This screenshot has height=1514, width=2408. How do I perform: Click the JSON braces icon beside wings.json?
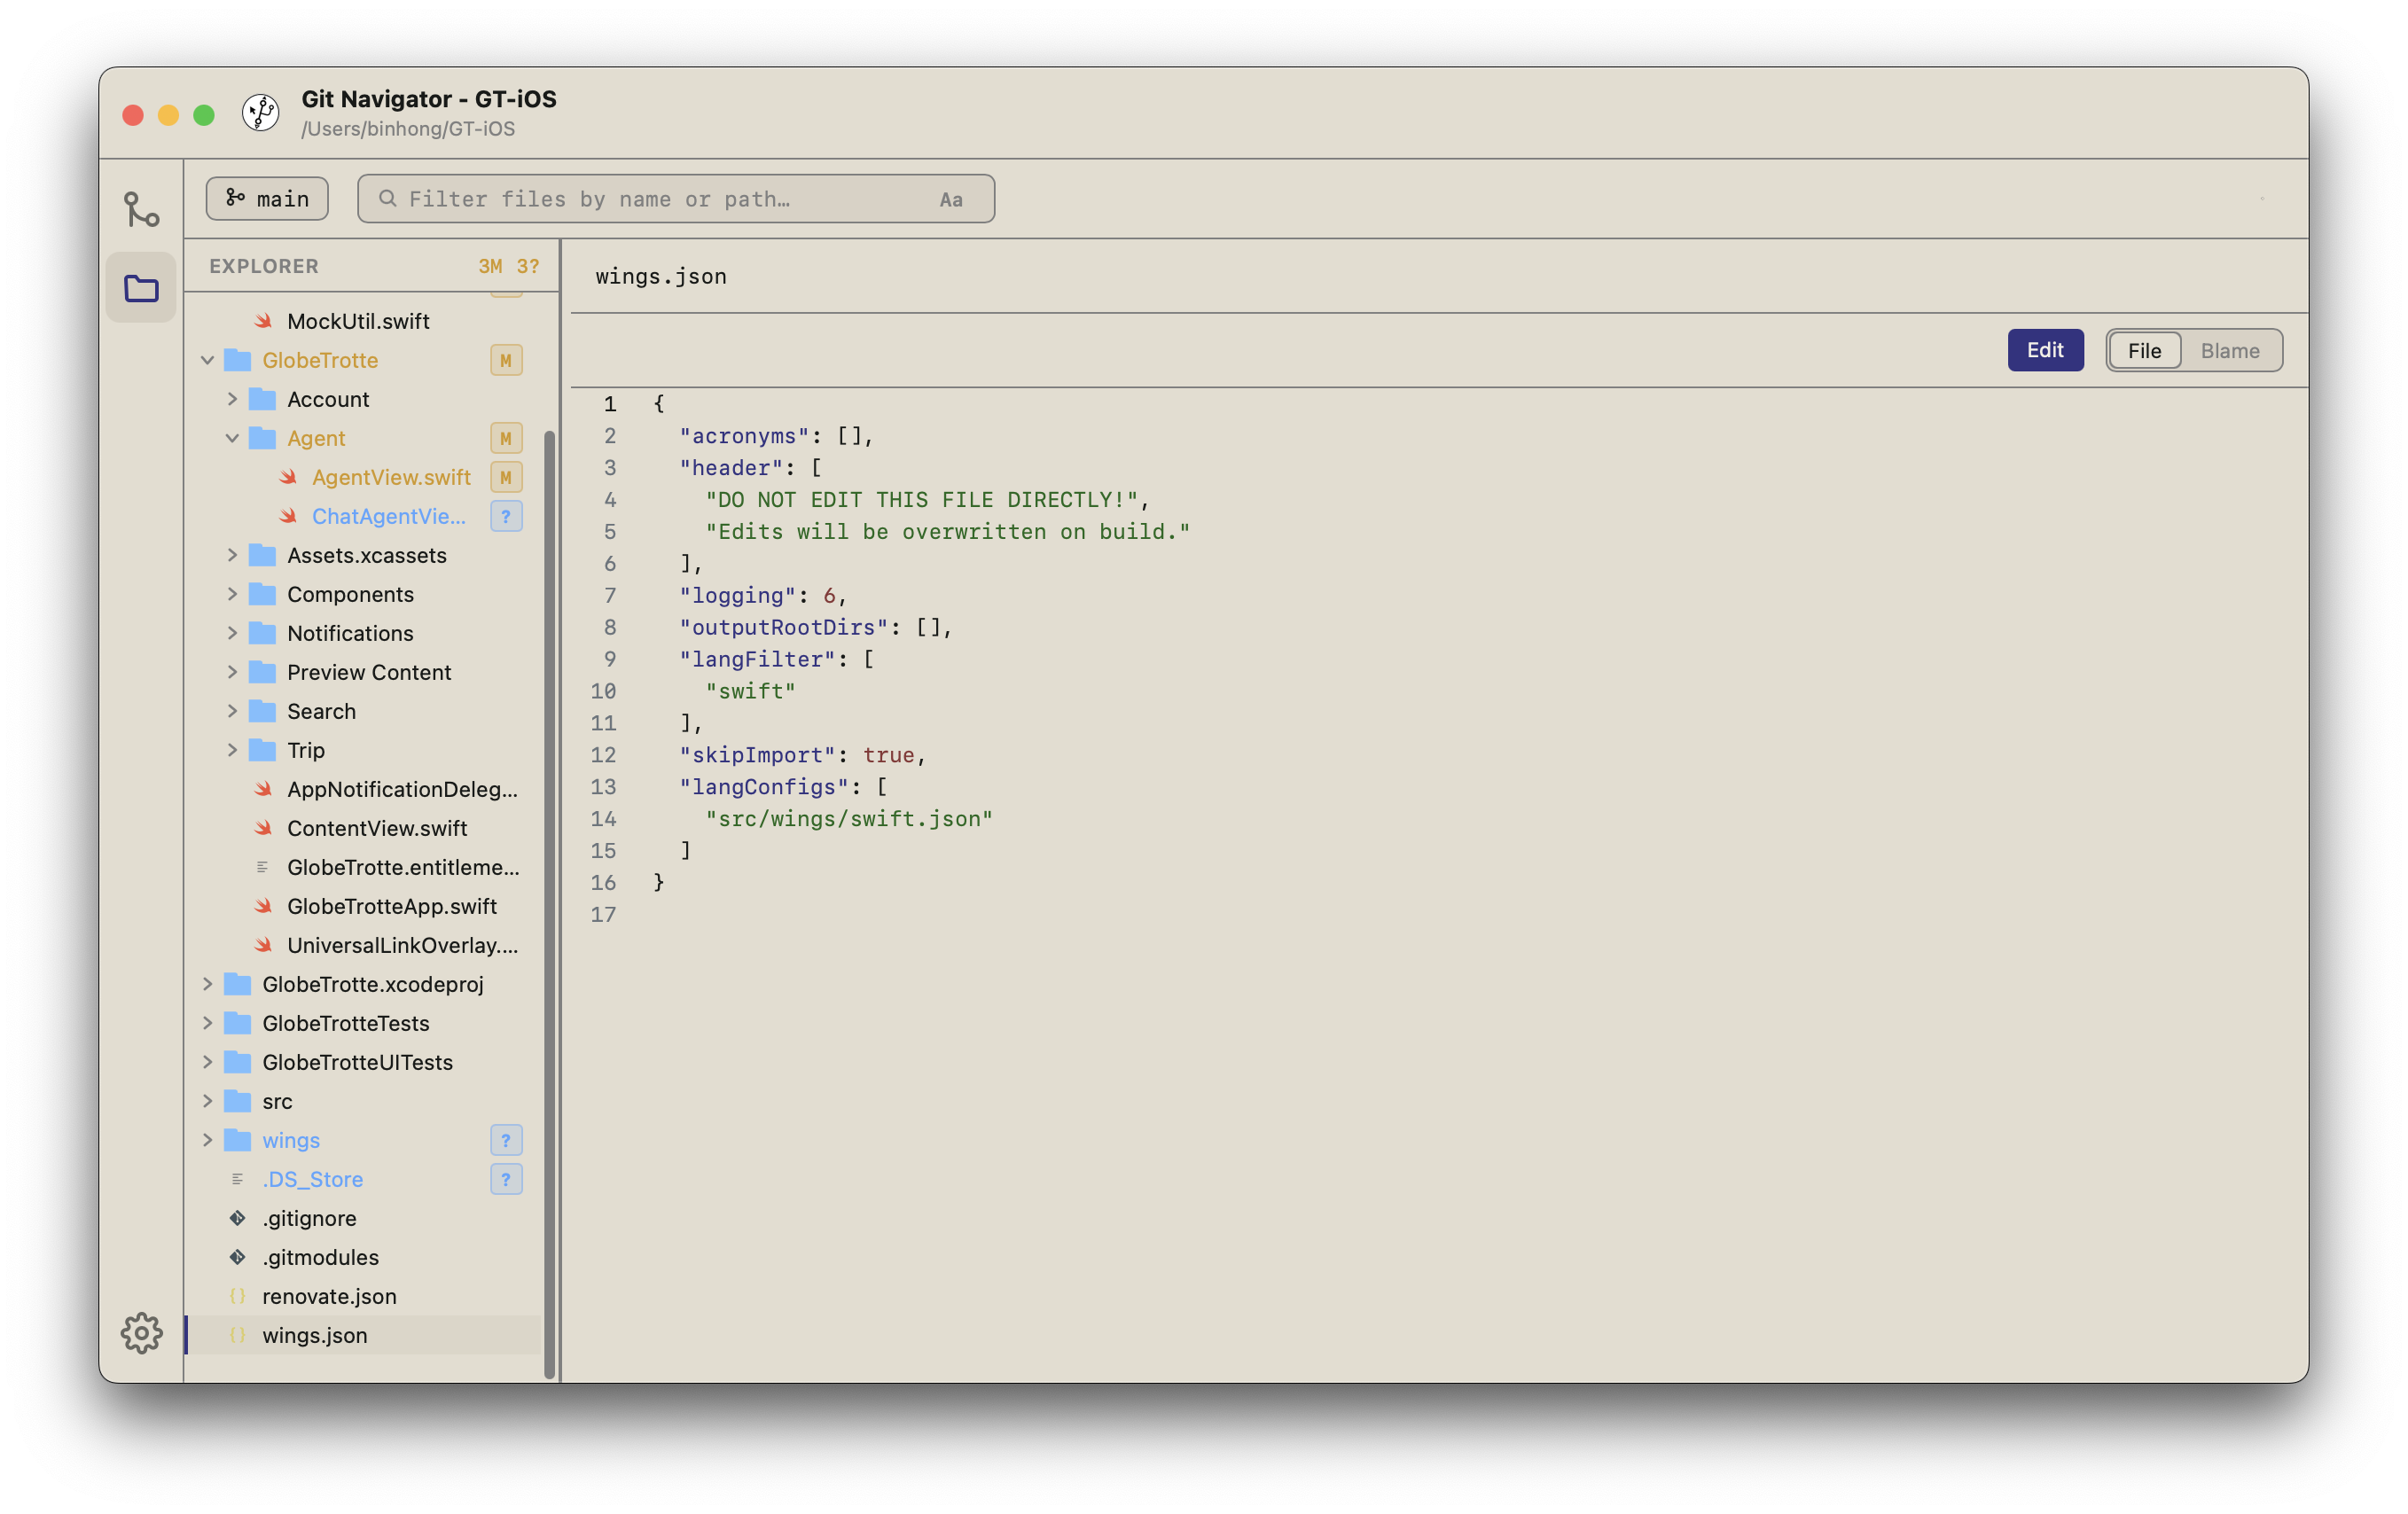[x=237, y=1335]
